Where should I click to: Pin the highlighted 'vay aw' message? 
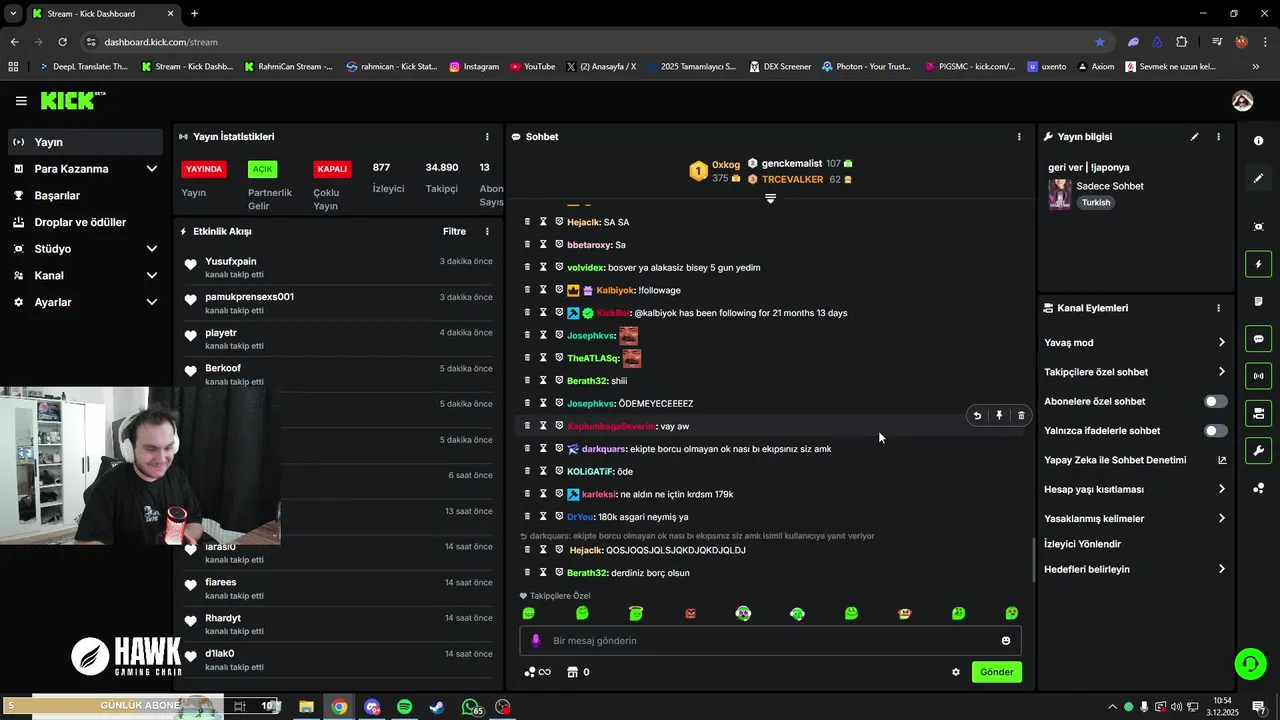[x=999, y=415]
